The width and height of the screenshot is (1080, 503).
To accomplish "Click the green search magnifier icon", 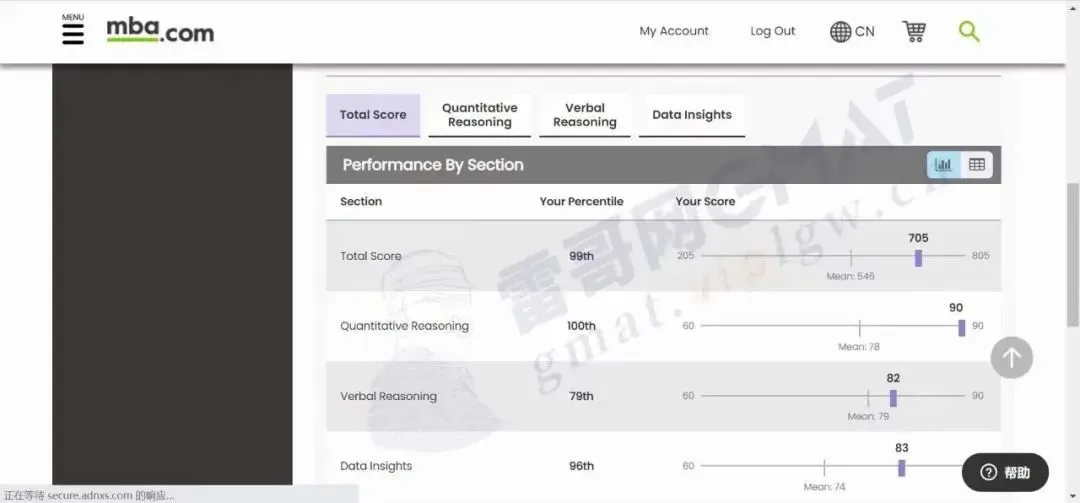I will [x=968, y=31].
